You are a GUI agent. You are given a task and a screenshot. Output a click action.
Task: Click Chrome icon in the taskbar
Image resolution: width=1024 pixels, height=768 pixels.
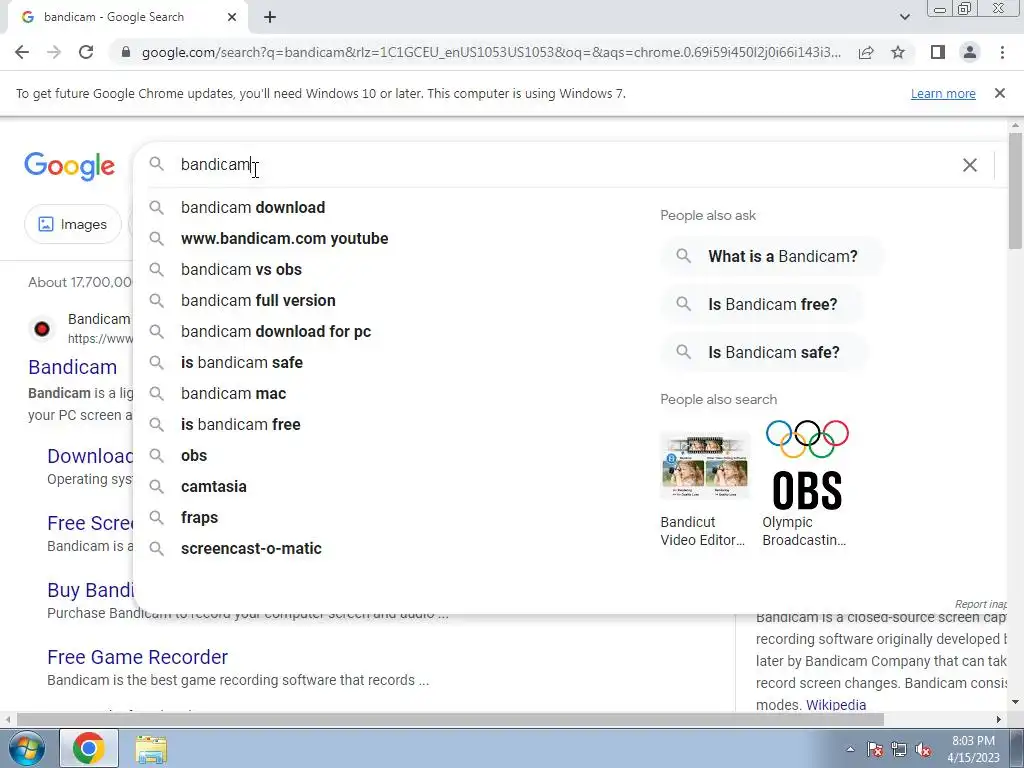89,748
